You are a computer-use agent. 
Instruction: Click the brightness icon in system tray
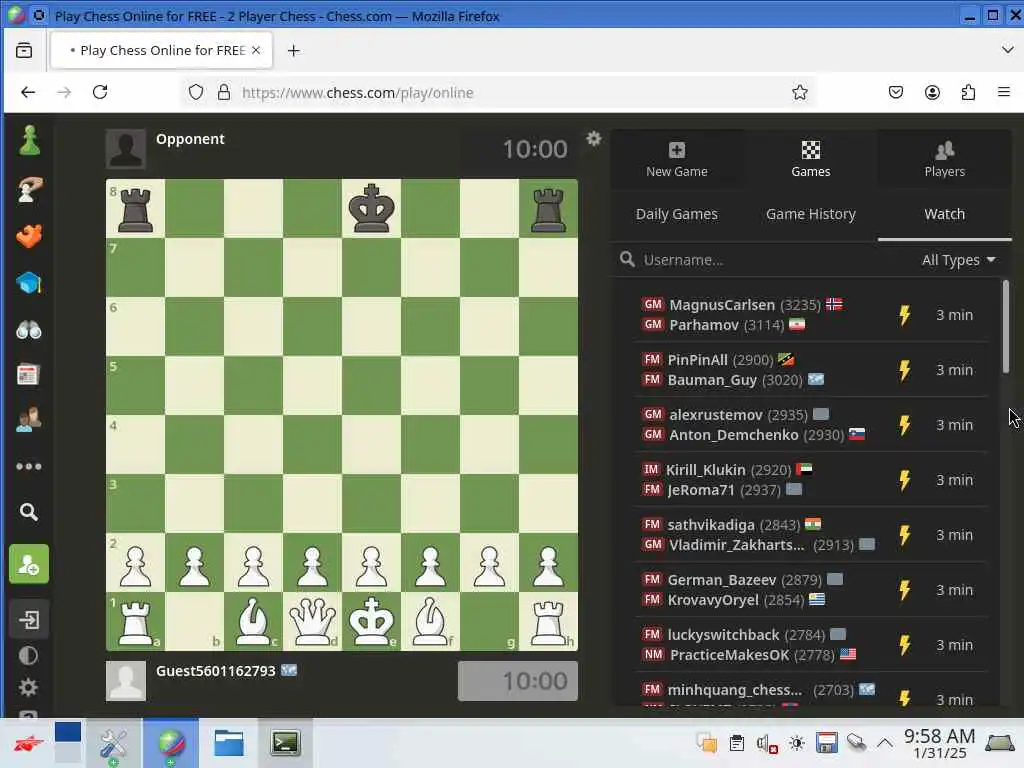[x=797, y=743]
